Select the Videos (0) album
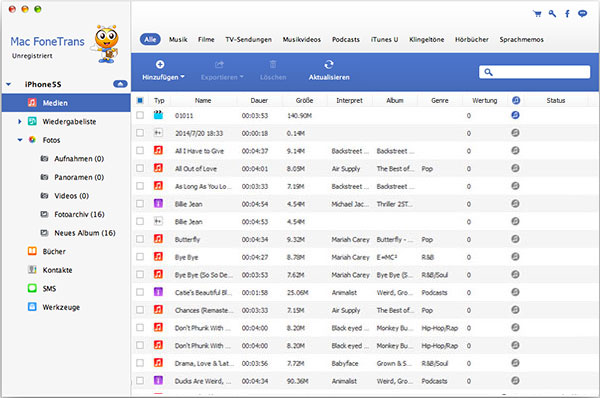 (71, 196)
